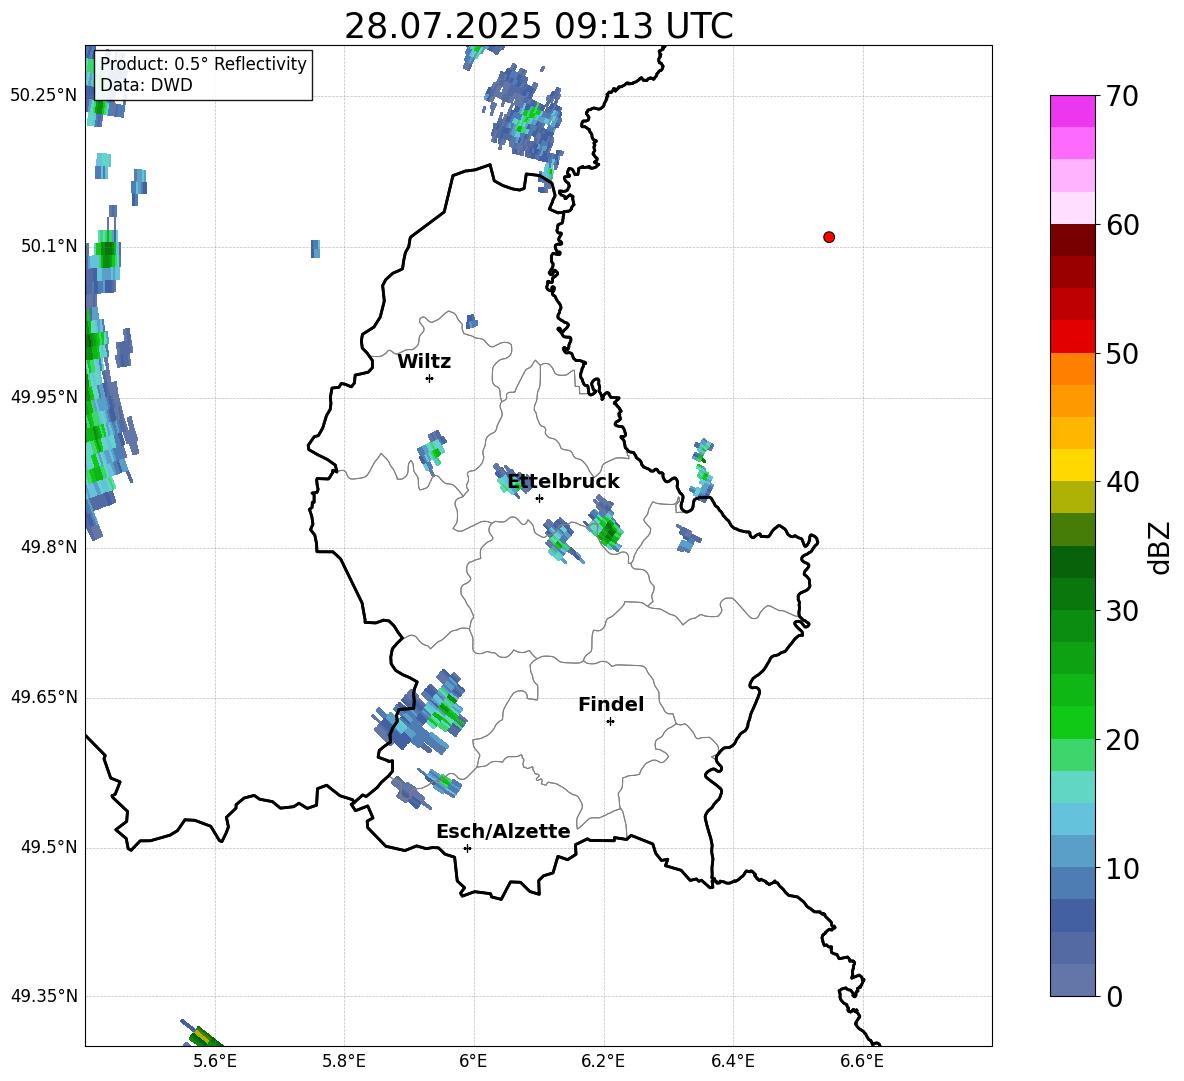Click the Esch/Alzette city label
Screen dimensions: 1184x1081
503,831
